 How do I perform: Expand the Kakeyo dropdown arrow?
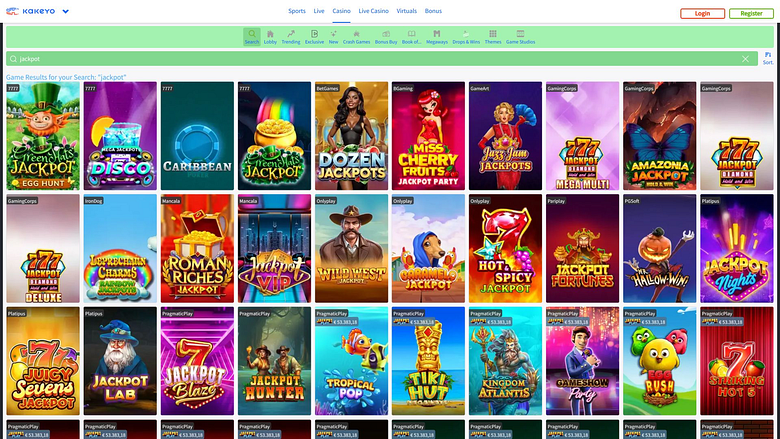[x=65, y=11]
